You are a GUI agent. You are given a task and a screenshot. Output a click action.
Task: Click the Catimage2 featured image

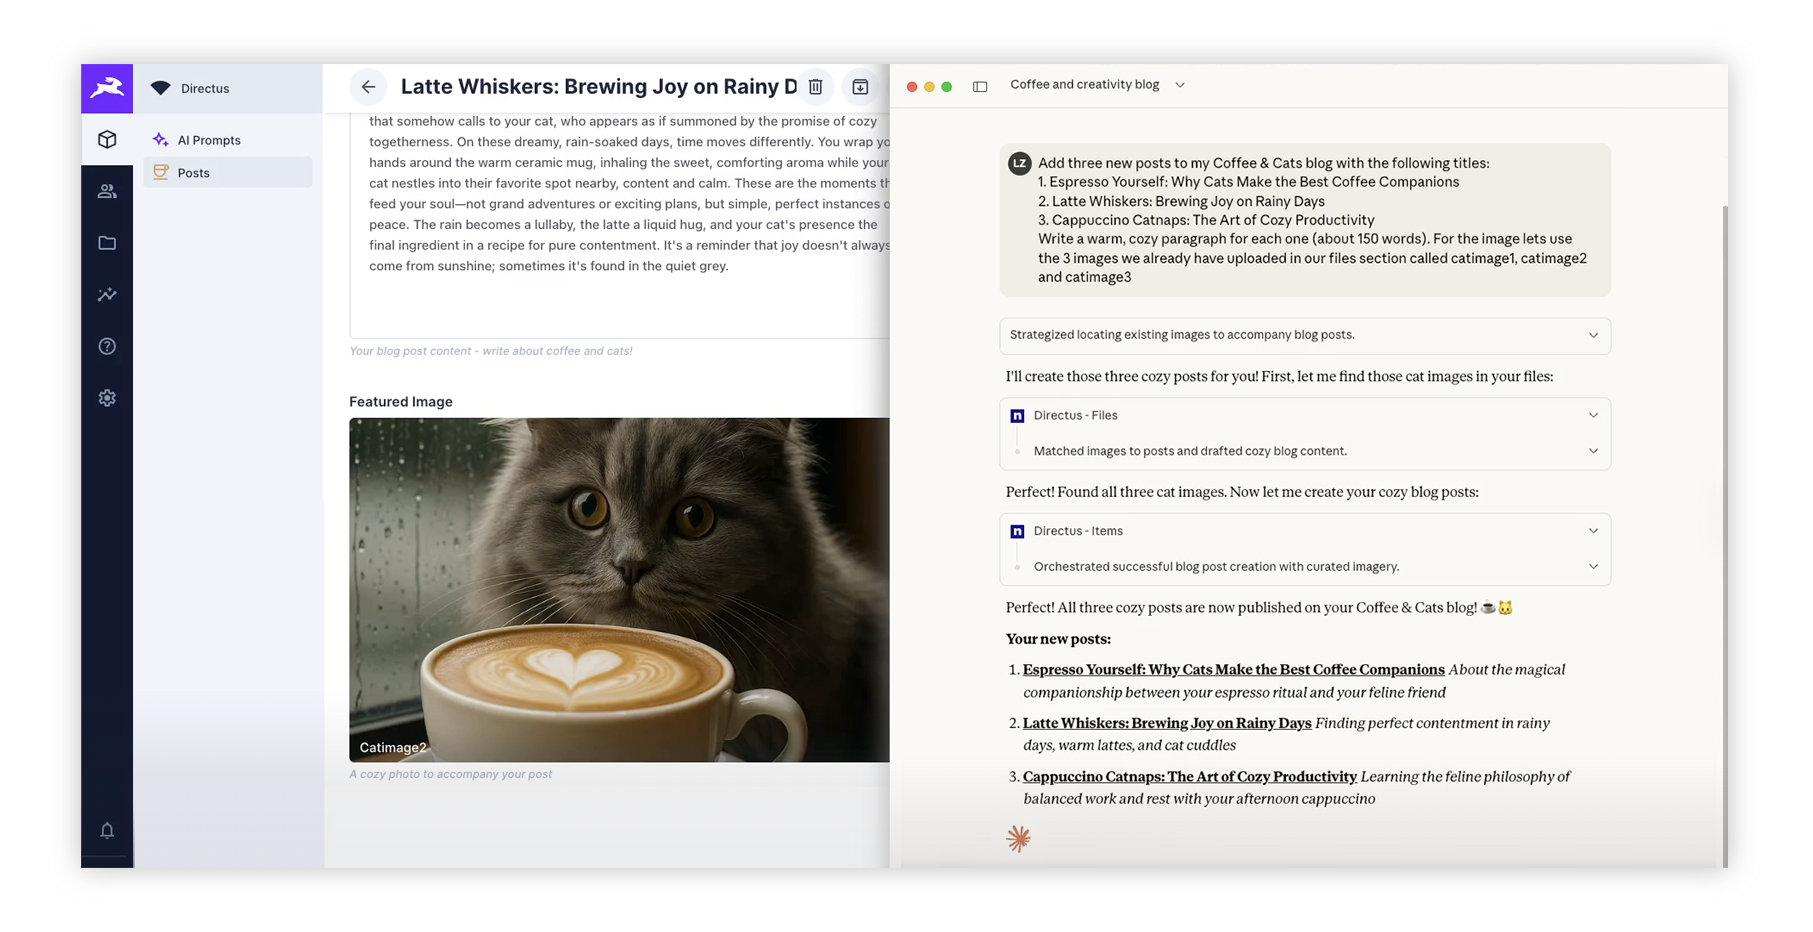click(x=619, y=589)
